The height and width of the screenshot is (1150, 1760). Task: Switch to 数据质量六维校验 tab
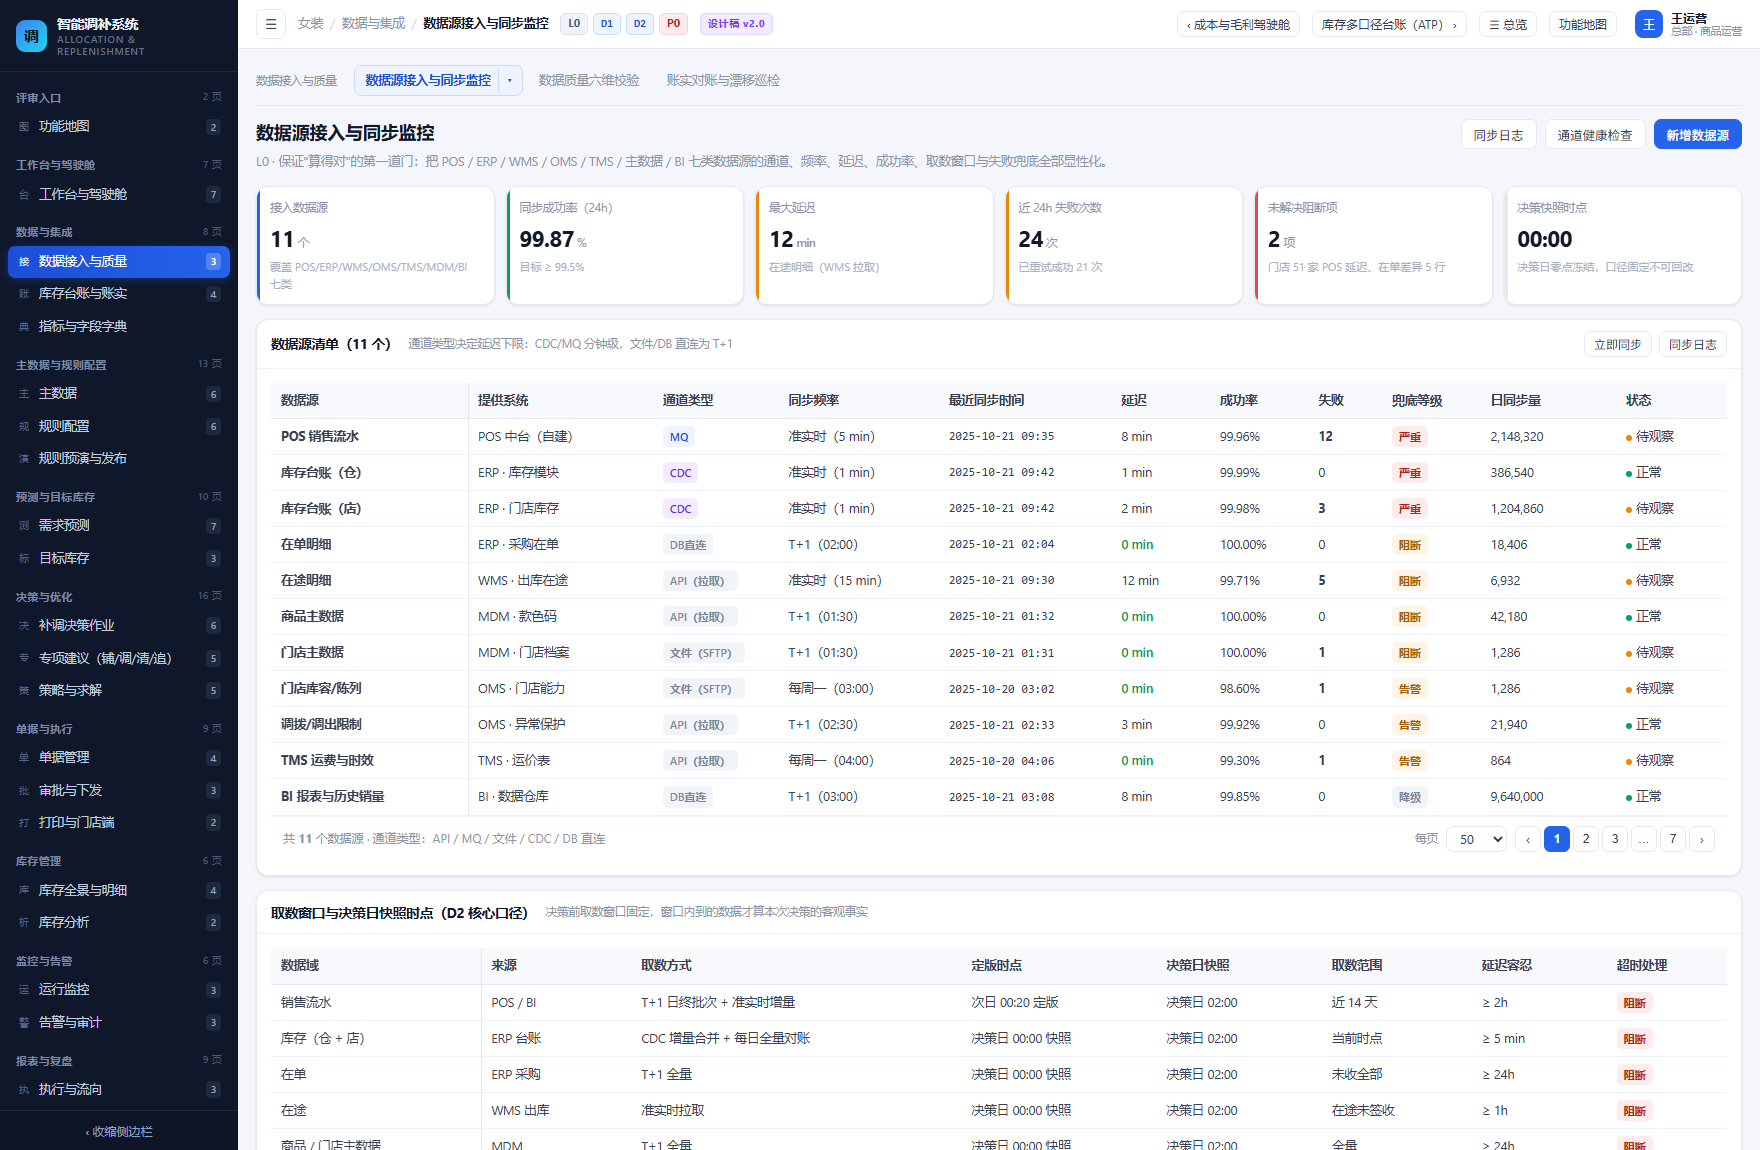(x=589, y=80)
